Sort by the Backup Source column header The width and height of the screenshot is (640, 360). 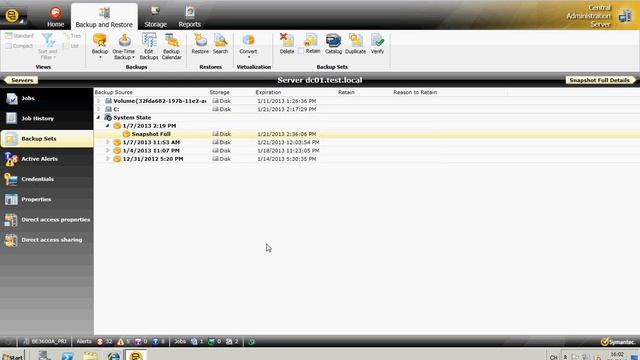pyautogui.click(x=113, y=92)
